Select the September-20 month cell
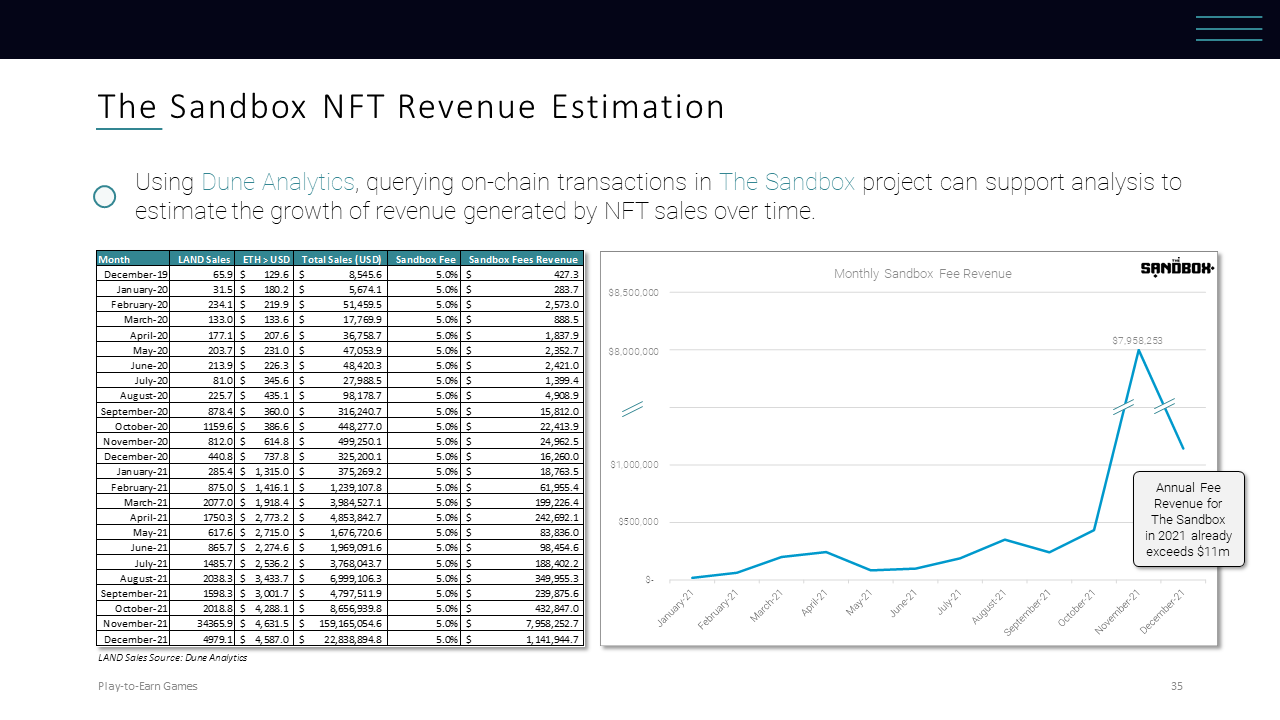This screenshot has width=1280, height=720. tap(132, 411)
